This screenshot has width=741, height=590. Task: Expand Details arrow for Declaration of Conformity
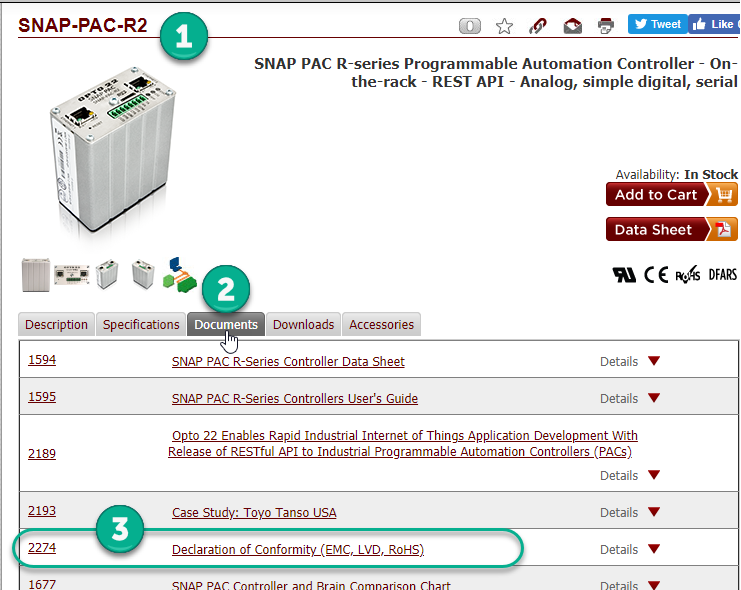pos(654,548)
